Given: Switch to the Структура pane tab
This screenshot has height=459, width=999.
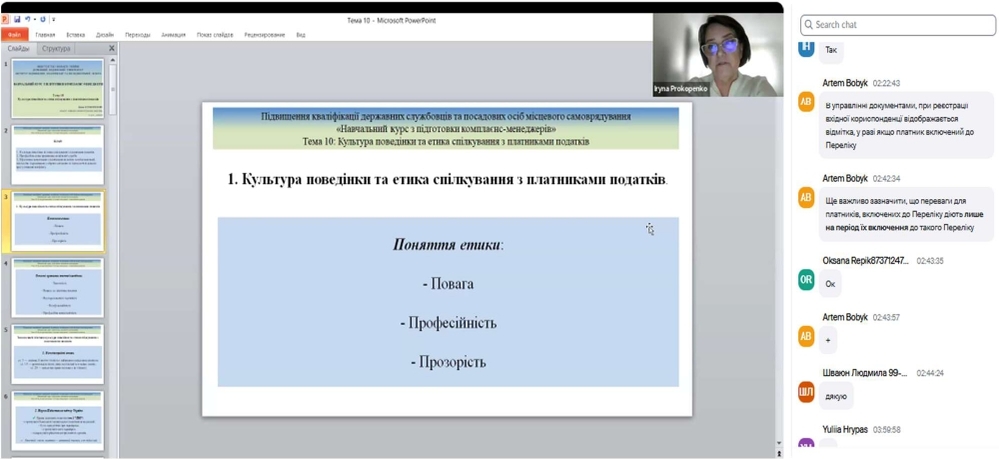Looking at the screenshot, I should 56,48.
